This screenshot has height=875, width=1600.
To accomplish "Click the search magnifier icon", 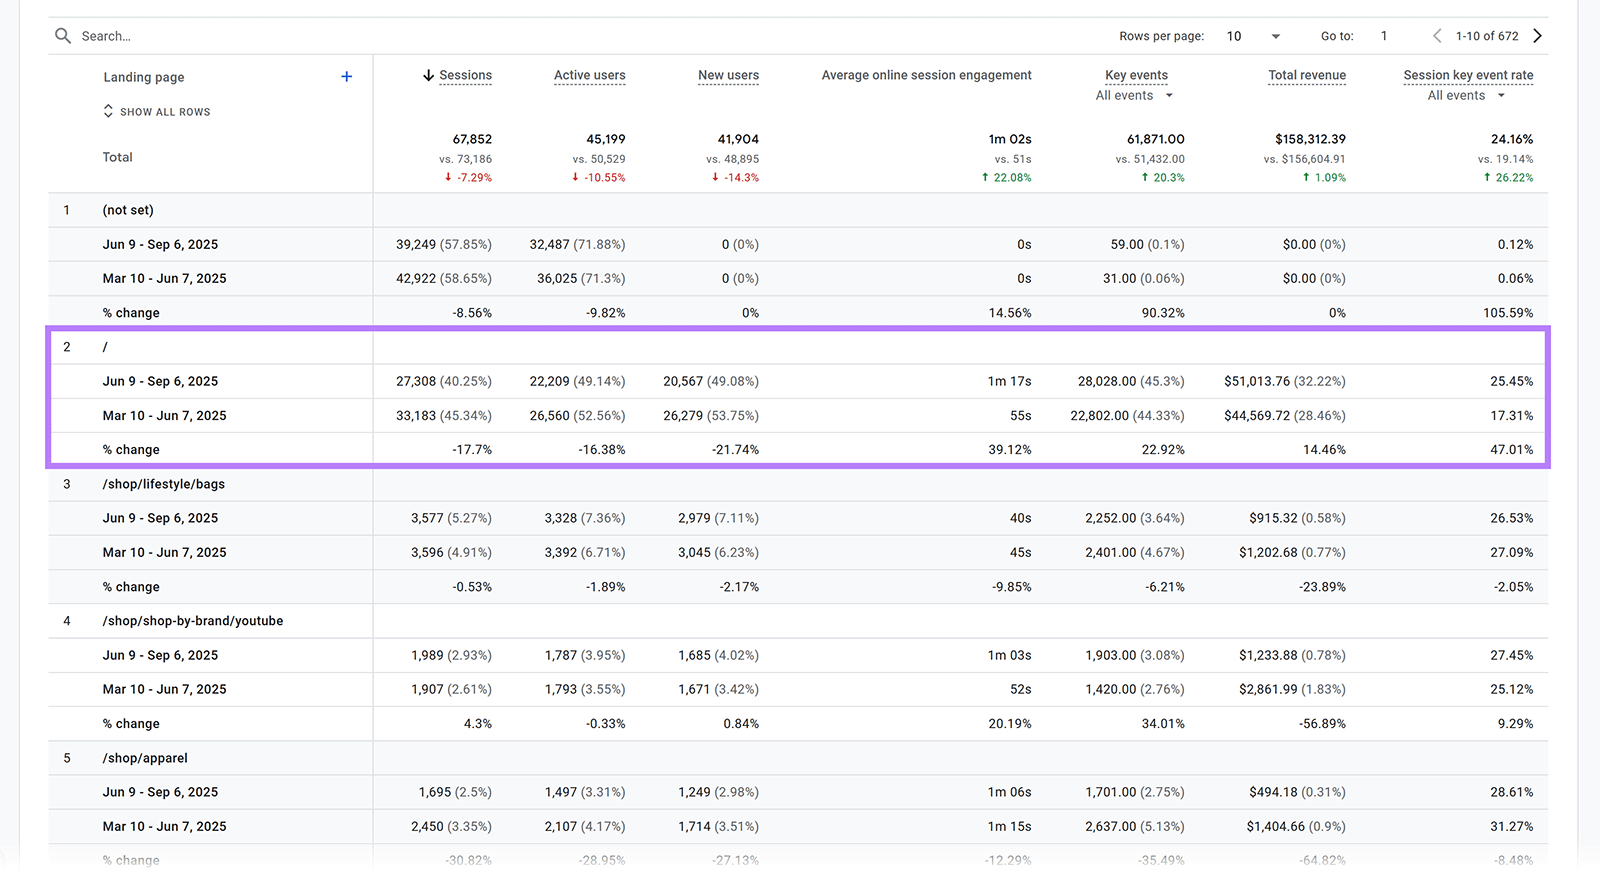I will pyautogui.click(x=63, y=36).
